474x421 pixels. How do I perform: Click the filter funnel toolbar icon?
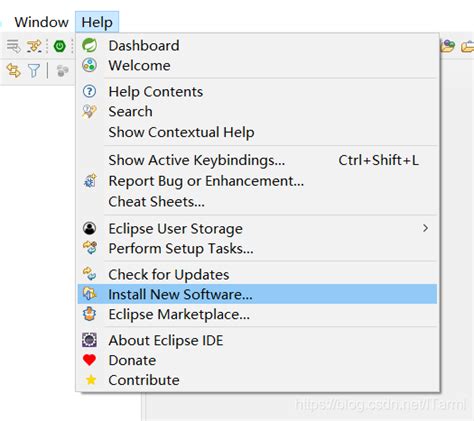click(34, 70)
